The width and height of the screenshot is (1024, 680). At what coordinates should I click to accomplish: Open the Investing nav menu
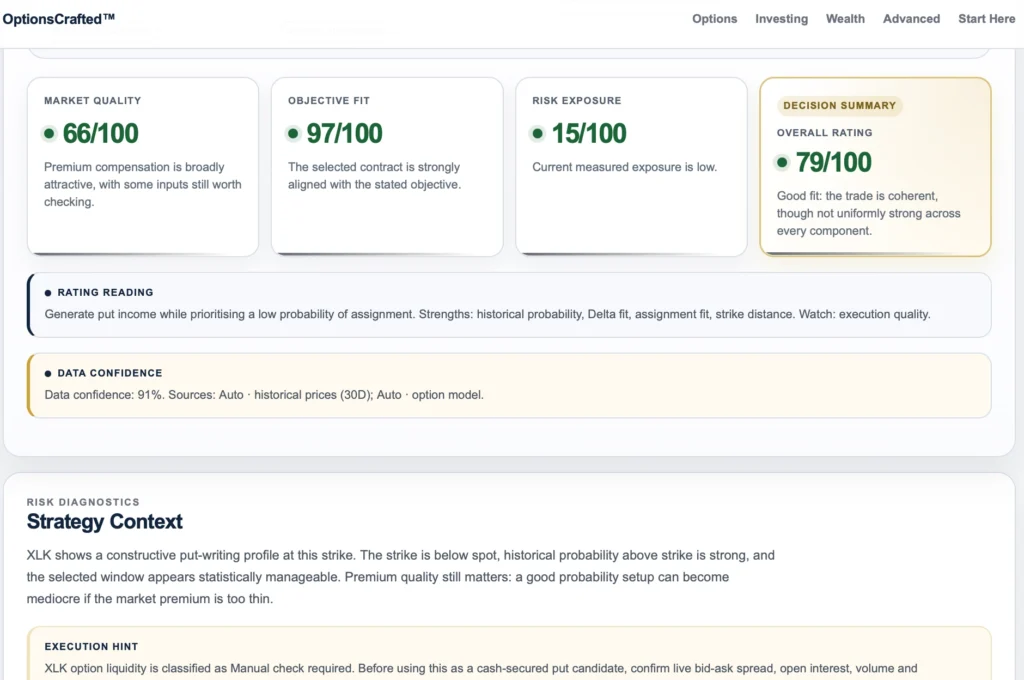(x=781, y=19)
